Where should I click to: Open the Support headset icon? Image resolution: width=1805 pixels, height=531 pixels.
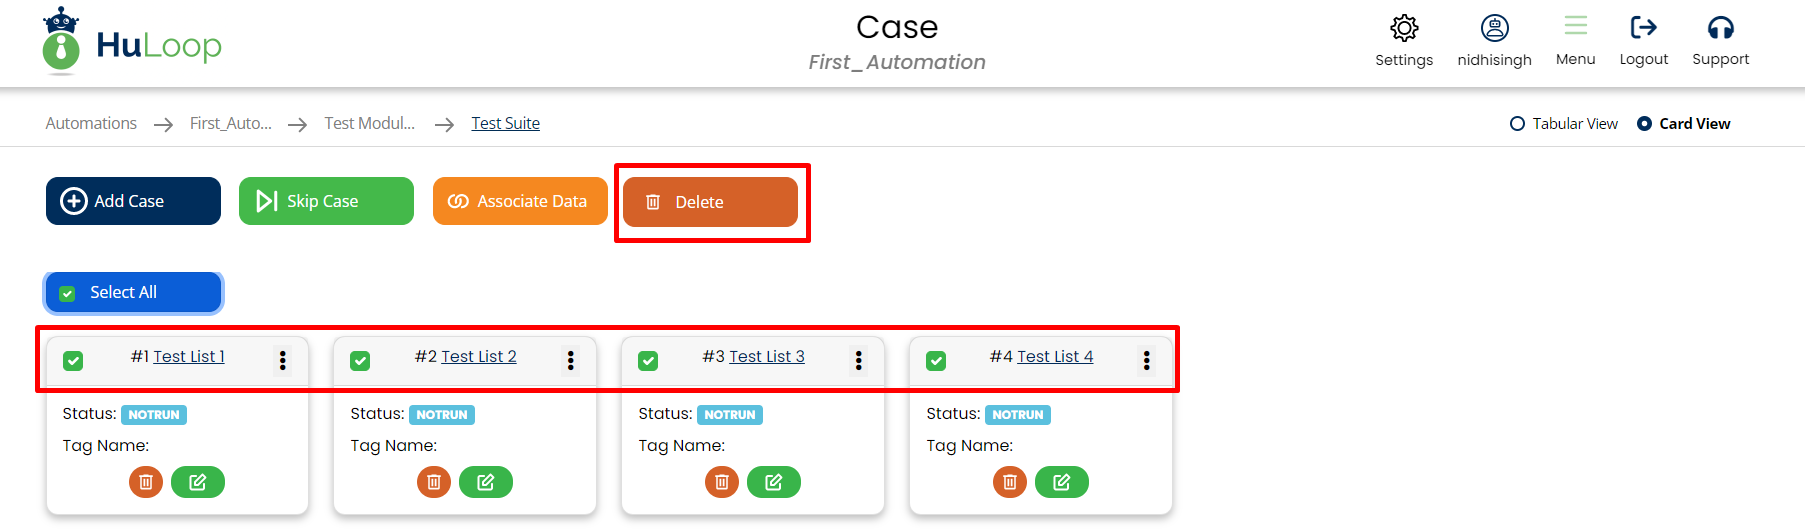(x=1720, y=28)
